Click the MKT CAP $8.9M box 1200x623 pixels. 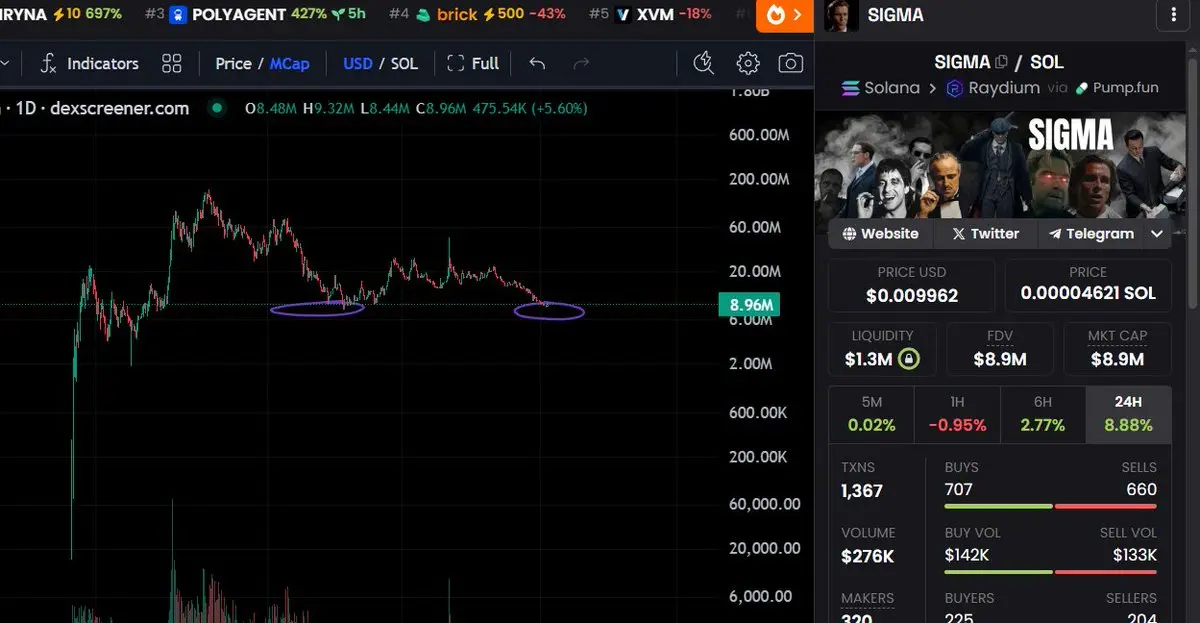(x=1118, y=349)
